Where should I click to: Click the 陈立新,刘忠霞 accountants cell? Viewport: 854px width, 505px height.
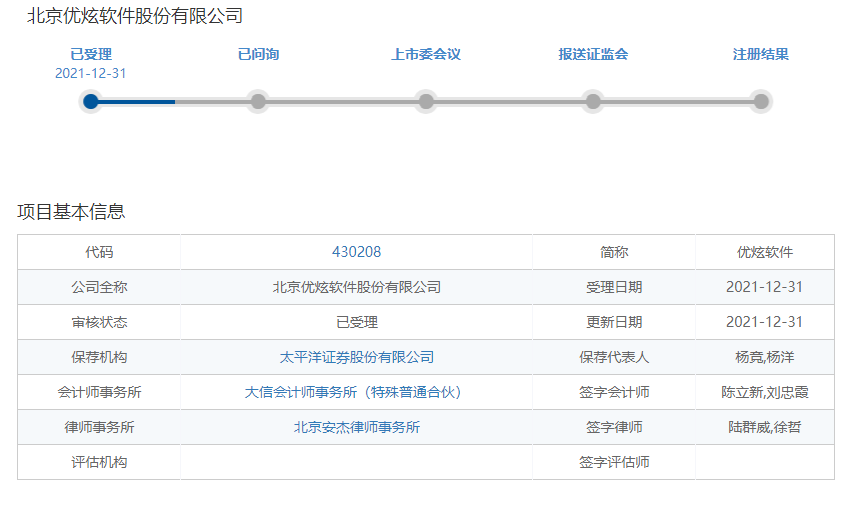(765, 392)
